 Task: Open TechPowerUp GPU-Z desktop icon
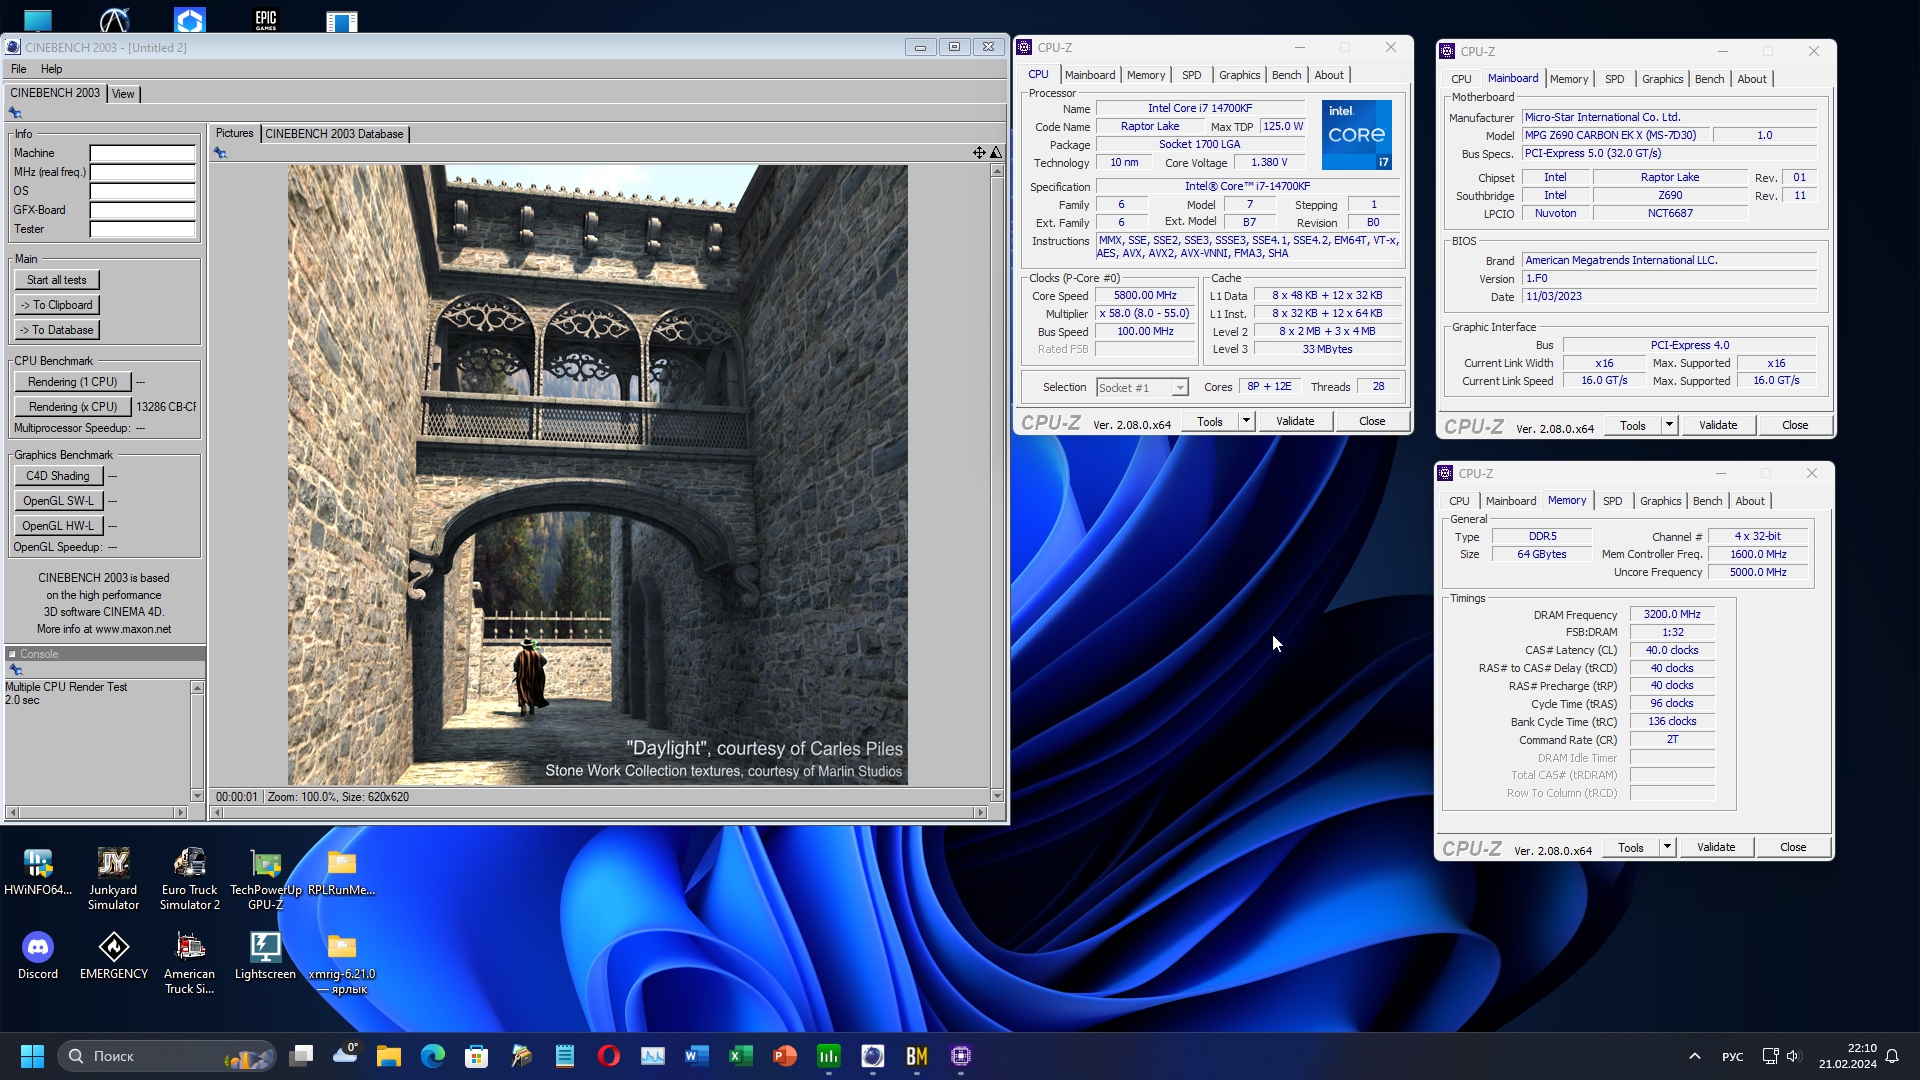(266, 879)
